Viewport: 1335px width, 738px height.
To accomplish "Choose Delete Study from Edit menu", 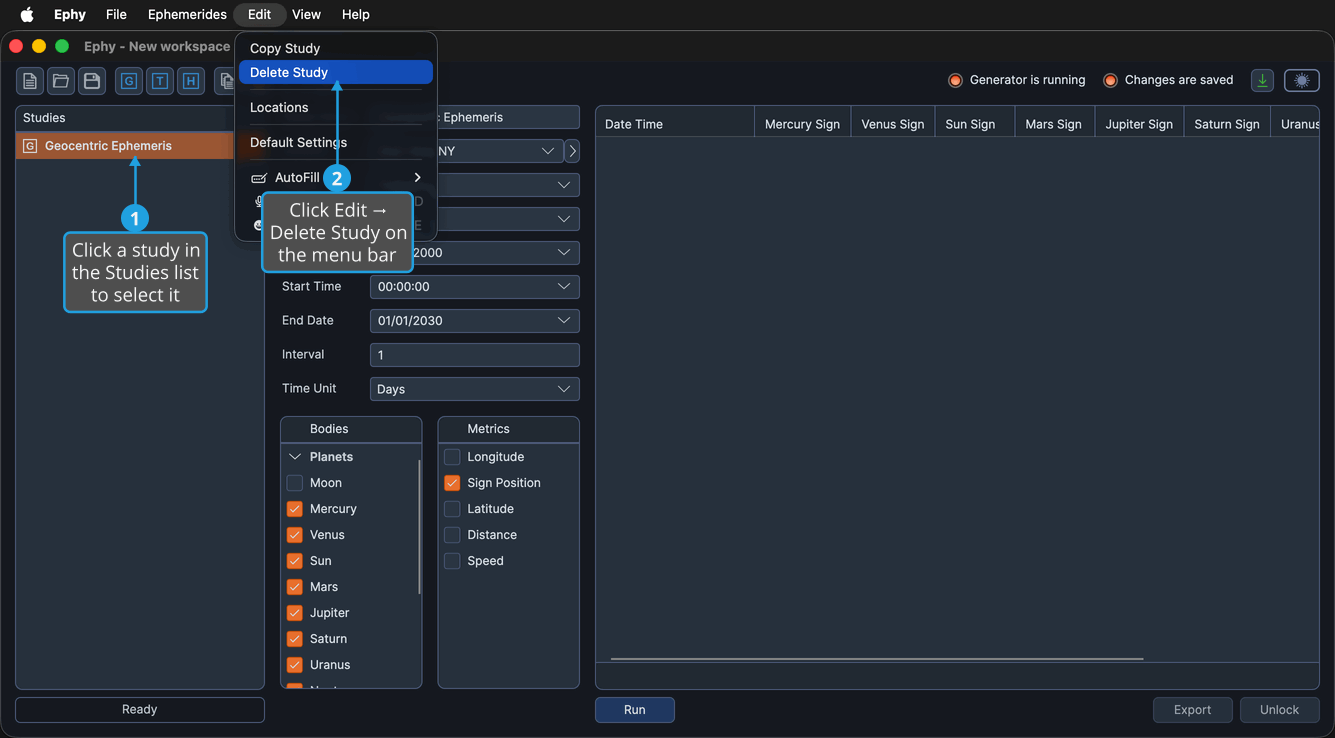I will 336,72.
